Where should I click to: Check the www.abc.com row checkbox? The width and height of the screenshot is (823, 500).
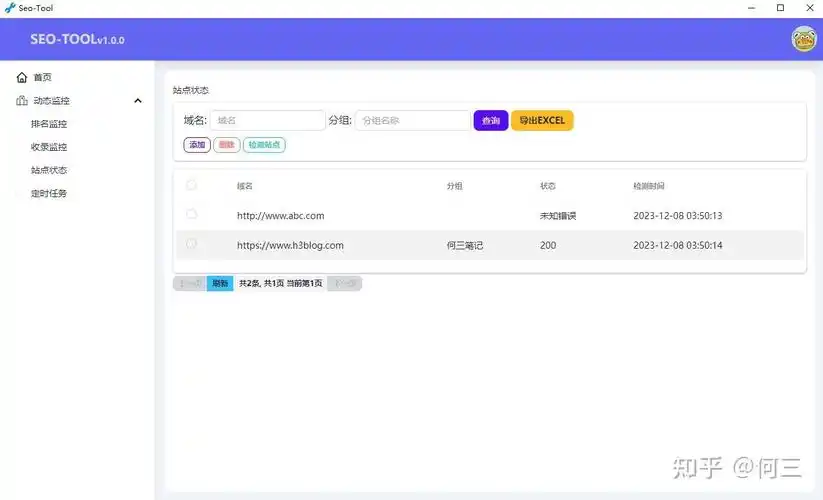[192, 214]
